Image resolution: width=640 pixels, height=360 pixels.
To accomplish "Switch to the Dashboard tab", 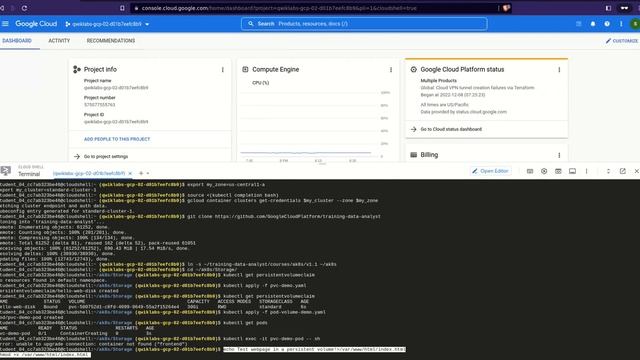I will pos(17,41).
